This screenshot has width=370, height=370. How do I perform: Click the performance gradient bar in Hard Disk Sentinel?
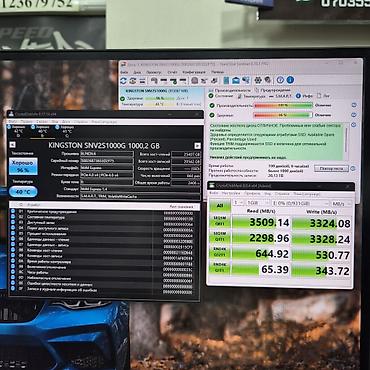tap(283, 106)
